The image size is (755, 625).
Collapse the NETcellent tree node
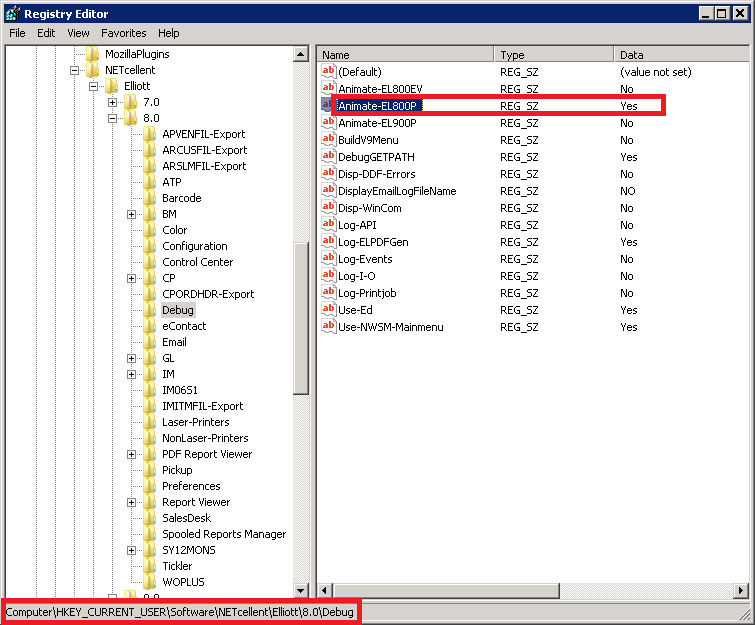point(74,70)
